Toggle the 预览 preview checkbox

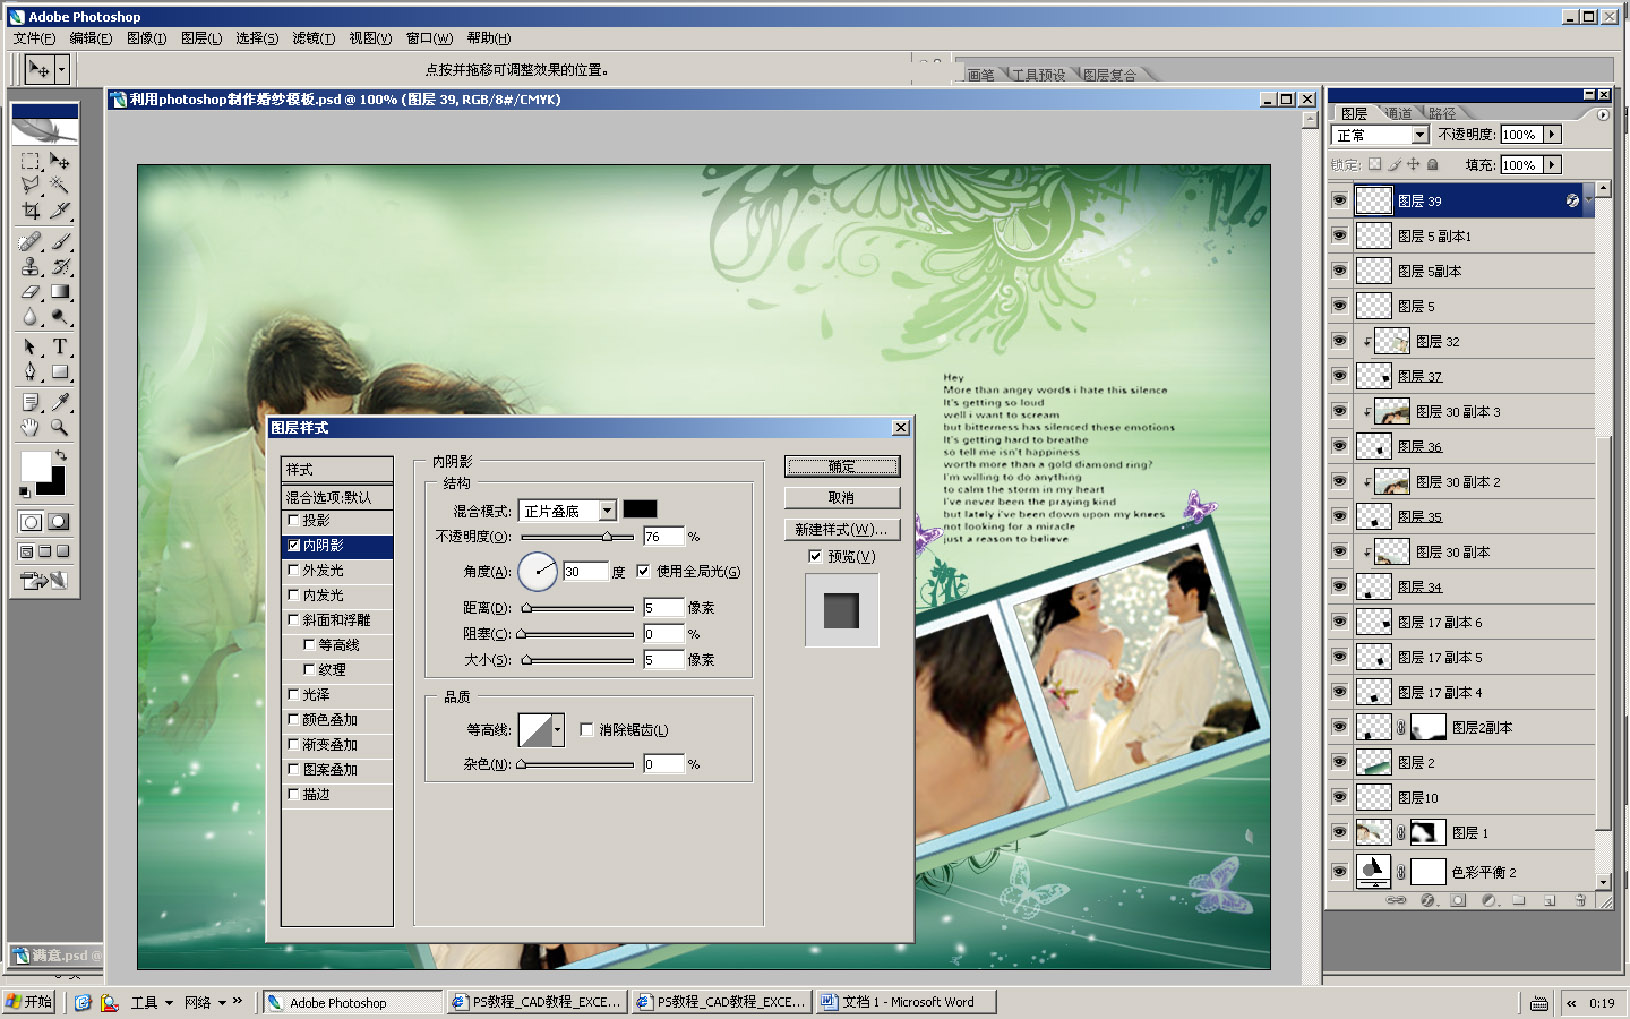(x=815, y=556)
